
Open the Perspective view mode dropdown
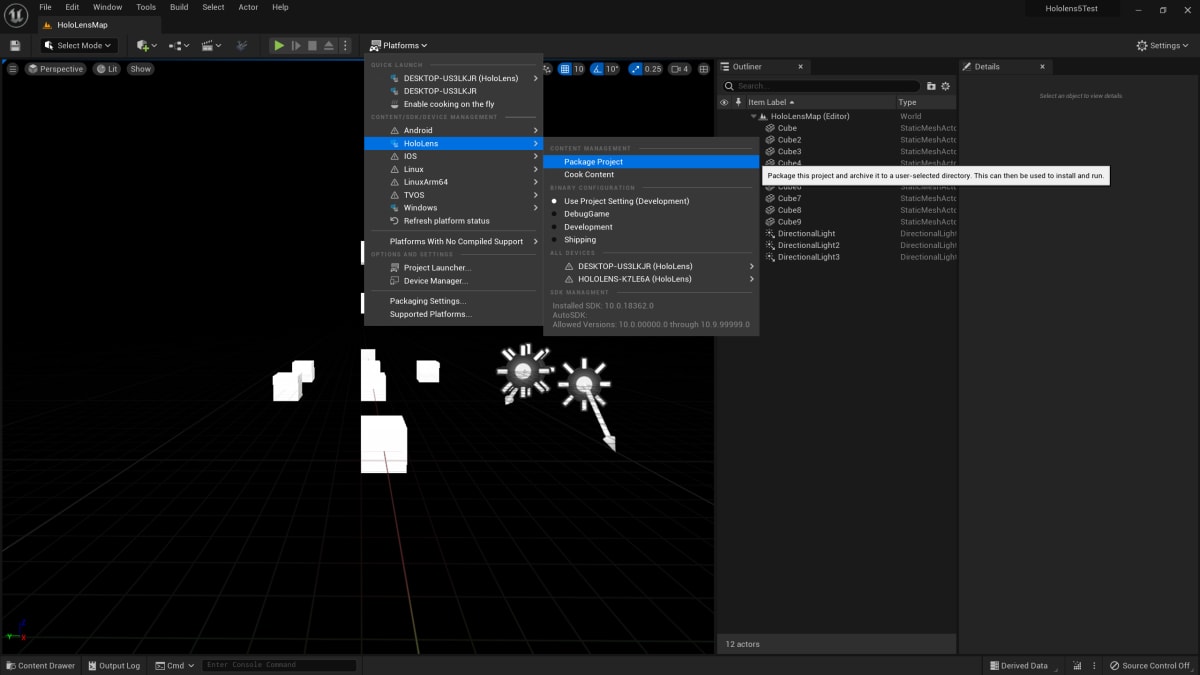56,69
